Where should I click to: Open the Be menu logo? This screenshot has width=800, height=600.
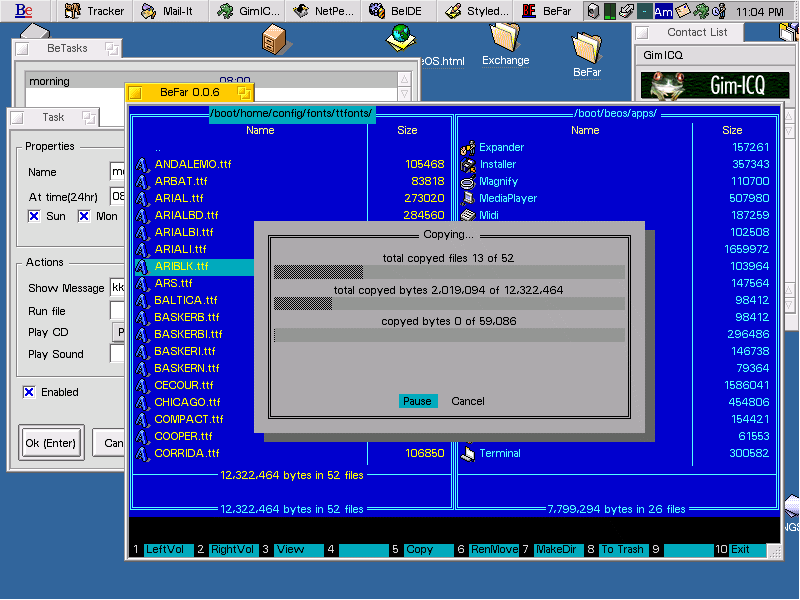pyautogui.click(x=24, y=10)
